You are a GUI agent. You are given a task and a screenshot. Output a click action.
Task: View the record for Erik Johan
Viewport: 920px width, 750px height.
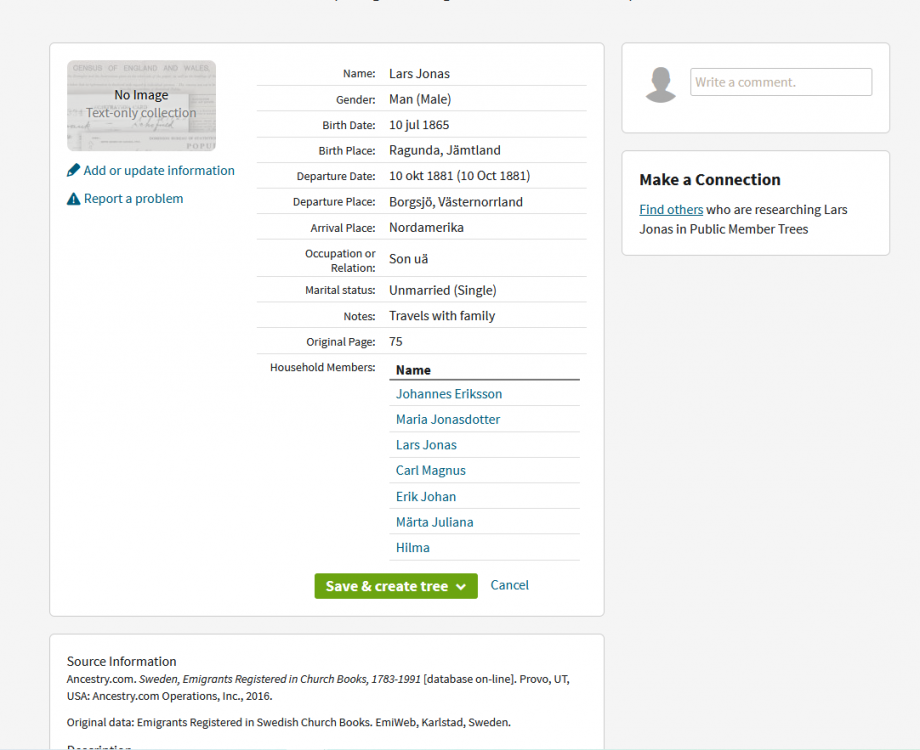tap(426, 497)
